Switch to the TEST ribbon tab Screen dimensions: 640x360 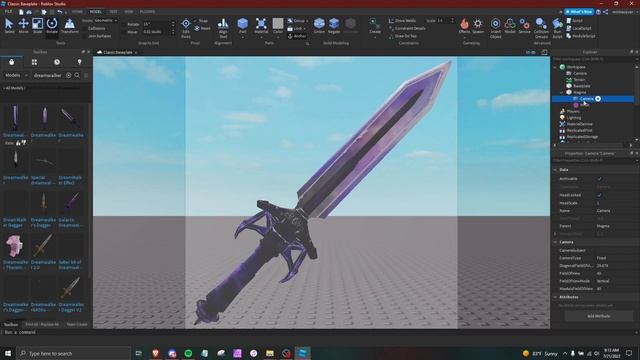pyautogui.click(x=113, y=12)
